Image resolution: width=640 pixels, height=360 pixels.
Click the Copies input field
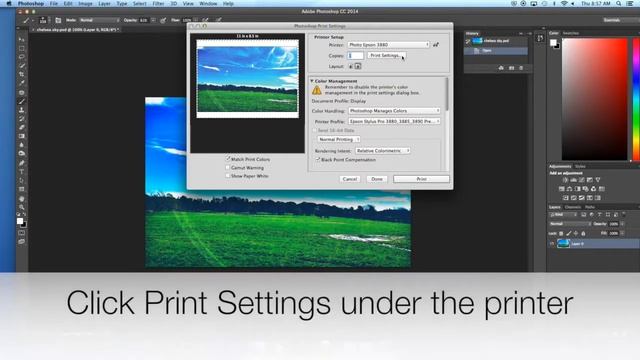click(x=355, y=56)
